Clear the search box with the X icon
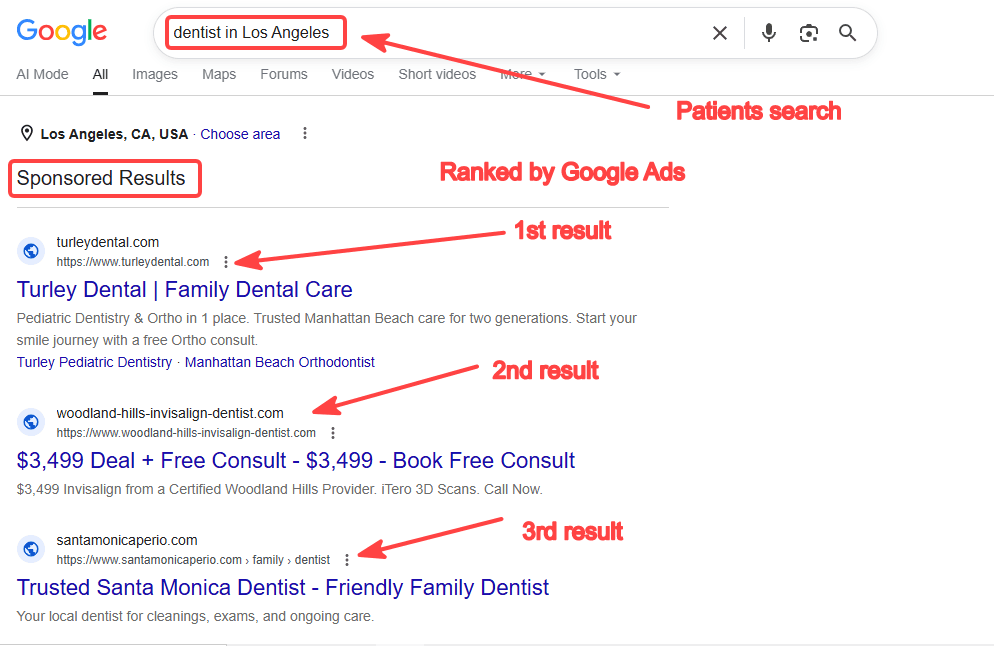This screenshot has height=646, width=994. (720, 33)
